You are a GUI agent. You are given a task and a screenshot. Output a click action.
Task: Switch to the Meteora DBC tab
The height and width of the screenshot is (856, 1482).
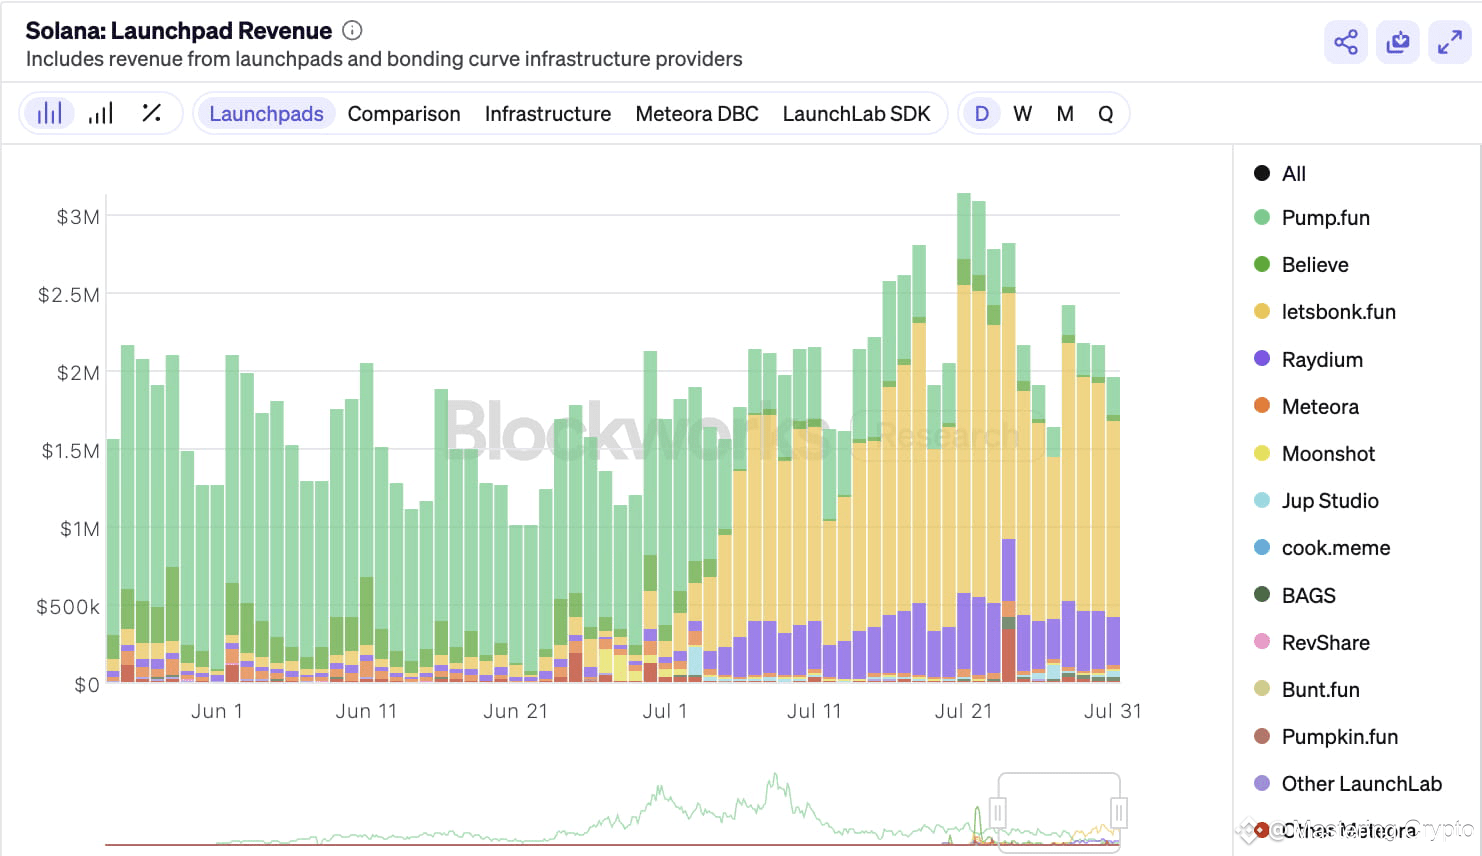point(697,113)
